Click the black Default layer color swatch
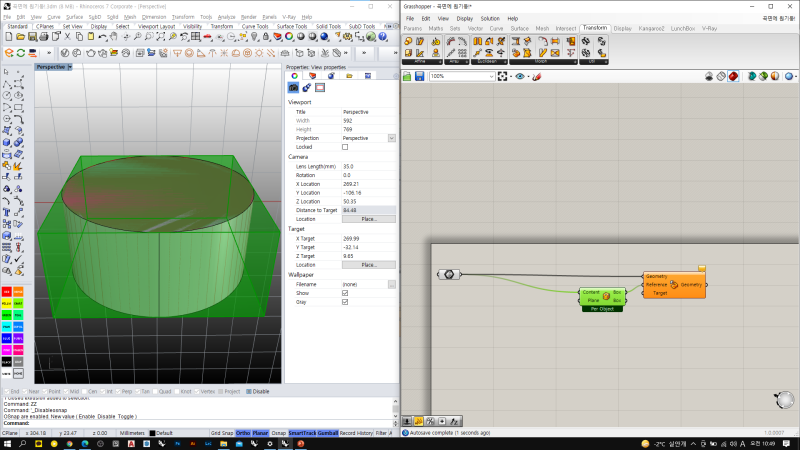 pyautogui.click(x=152, y=433)
